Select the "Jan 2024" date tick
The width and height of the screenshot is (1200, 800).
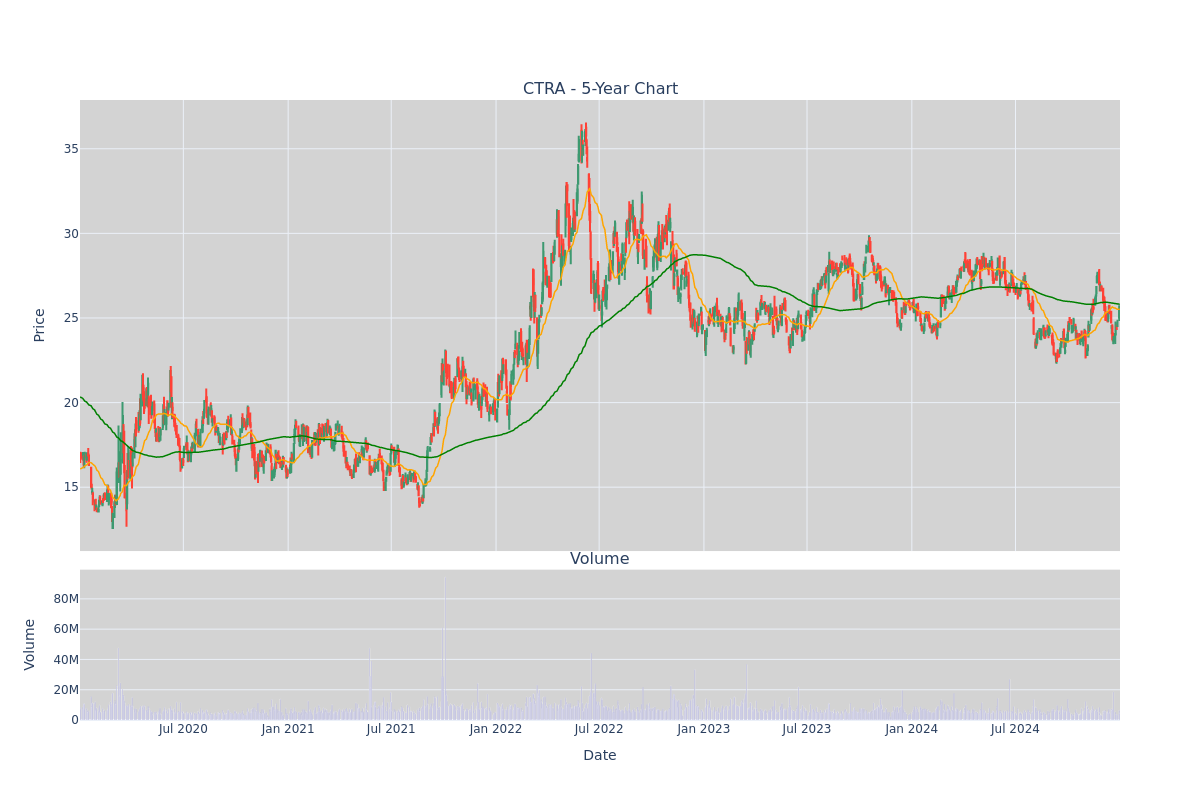coord(912,729)
